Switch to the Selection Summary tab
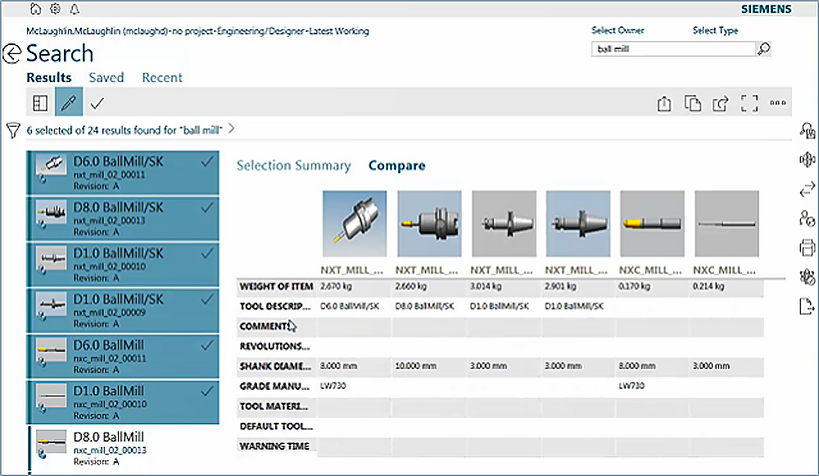The image size is (819, 476). [x=293, y=166]
